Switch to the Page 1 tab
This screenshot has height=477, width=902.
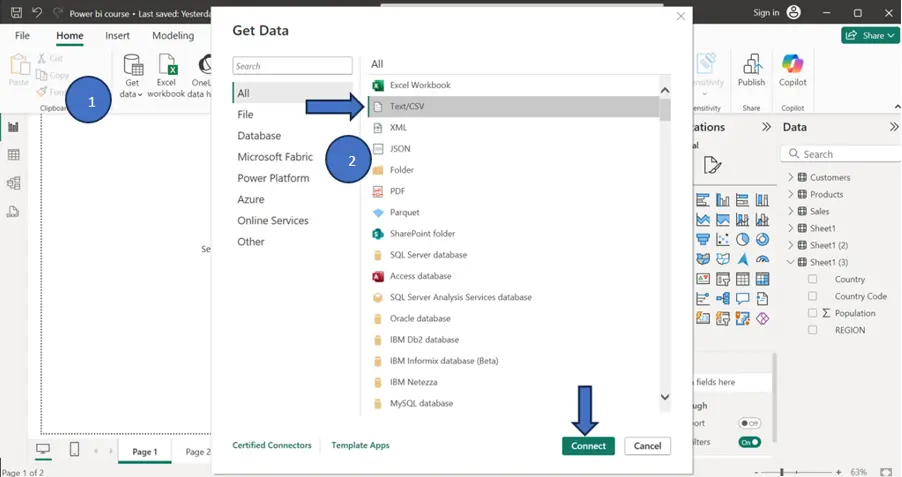point(145,452)
